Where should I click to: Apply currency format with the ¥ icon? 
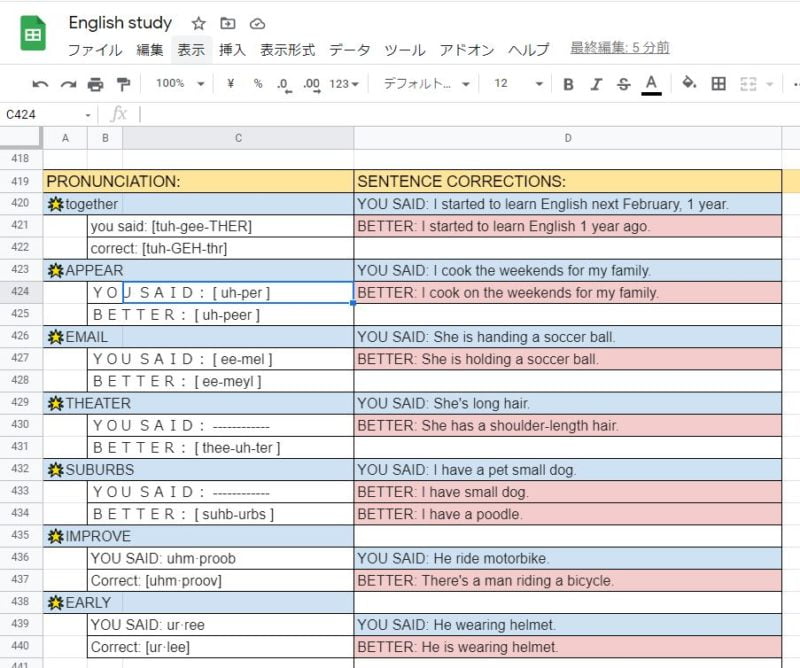pyautogui.click(x=228, y=84)
